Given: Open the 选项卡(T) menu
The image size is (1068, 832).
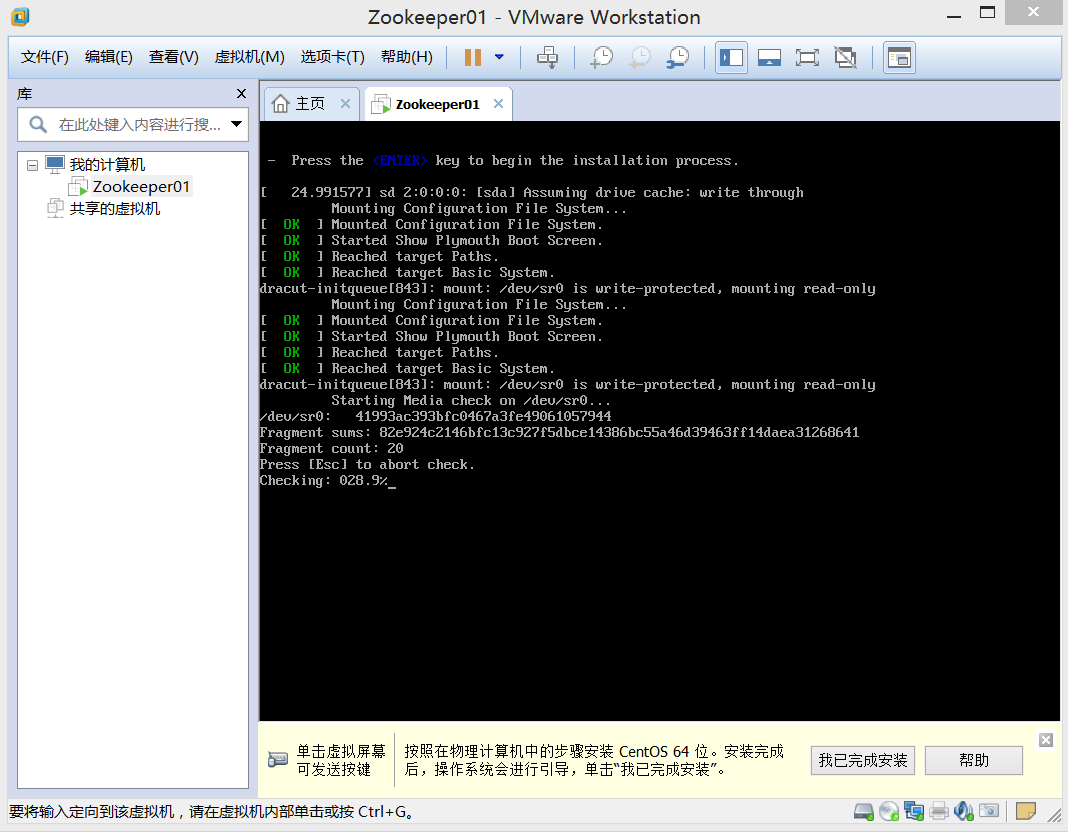Looking at the screenshot, I should point(332,57).
